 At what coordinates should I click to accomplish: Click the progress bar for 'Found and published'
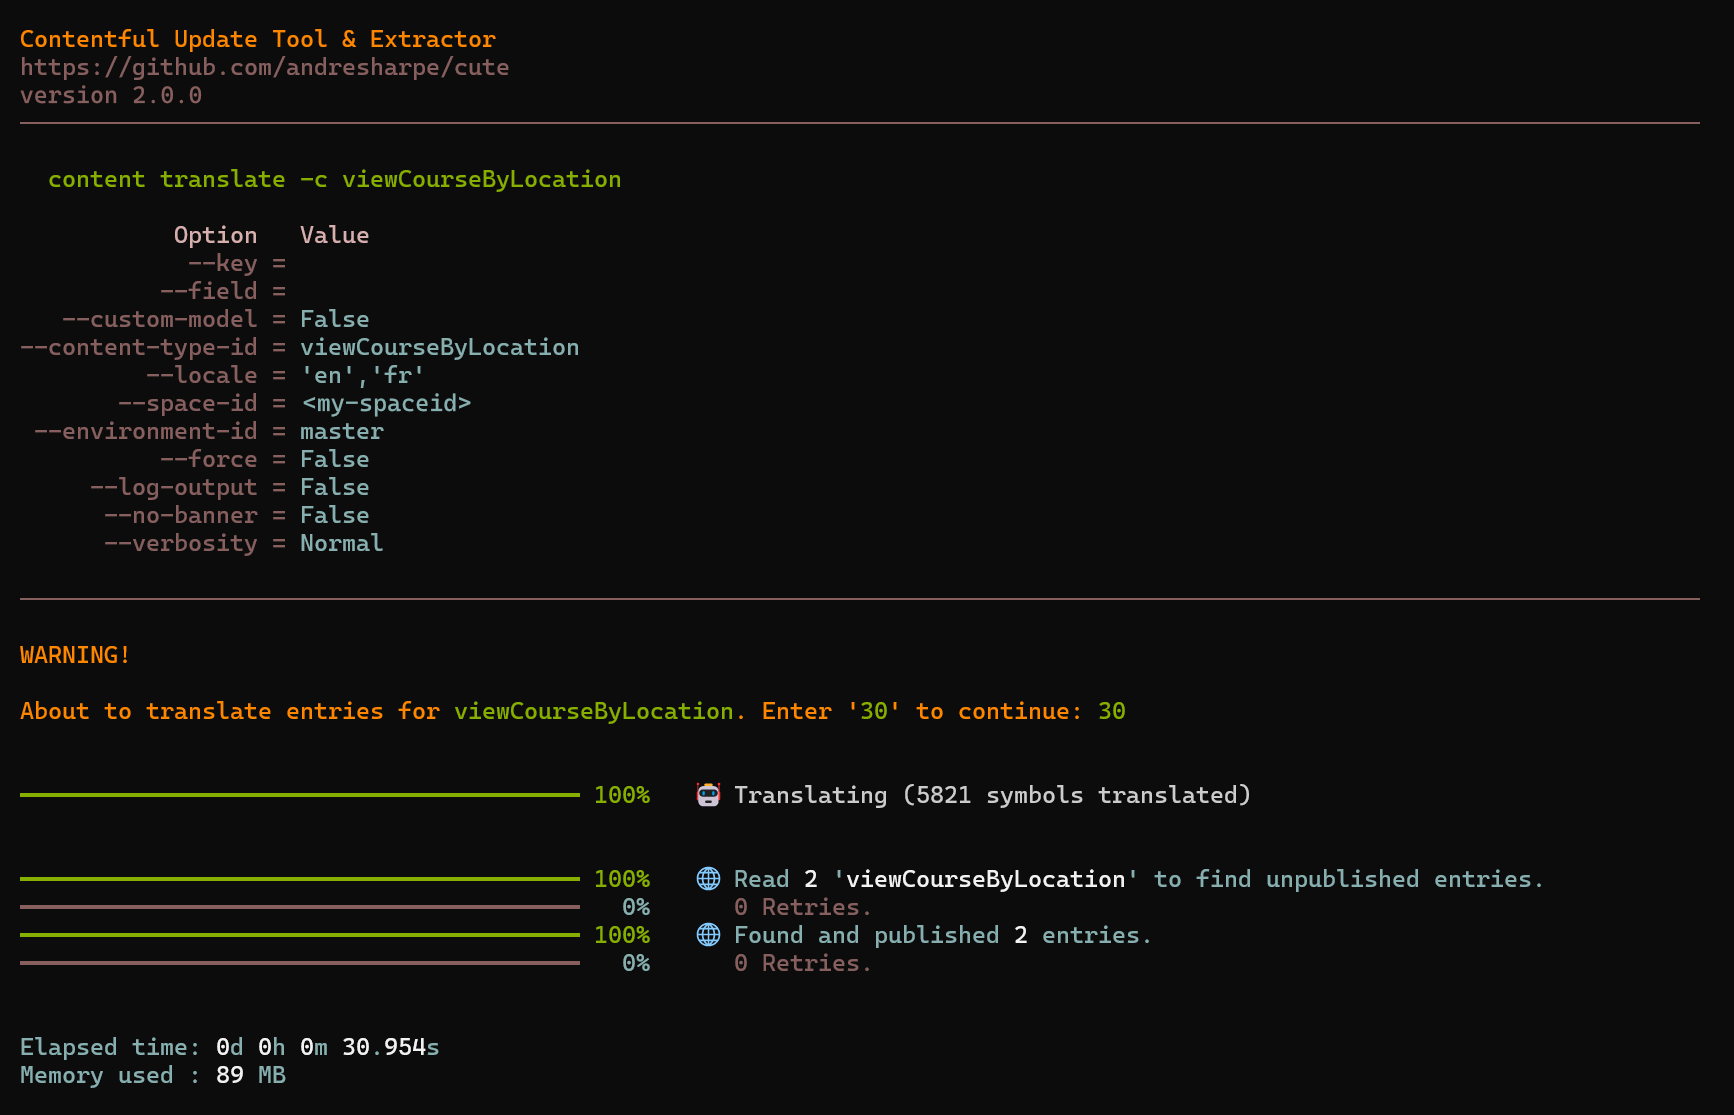pyautogui.click(x=300, y=935)
